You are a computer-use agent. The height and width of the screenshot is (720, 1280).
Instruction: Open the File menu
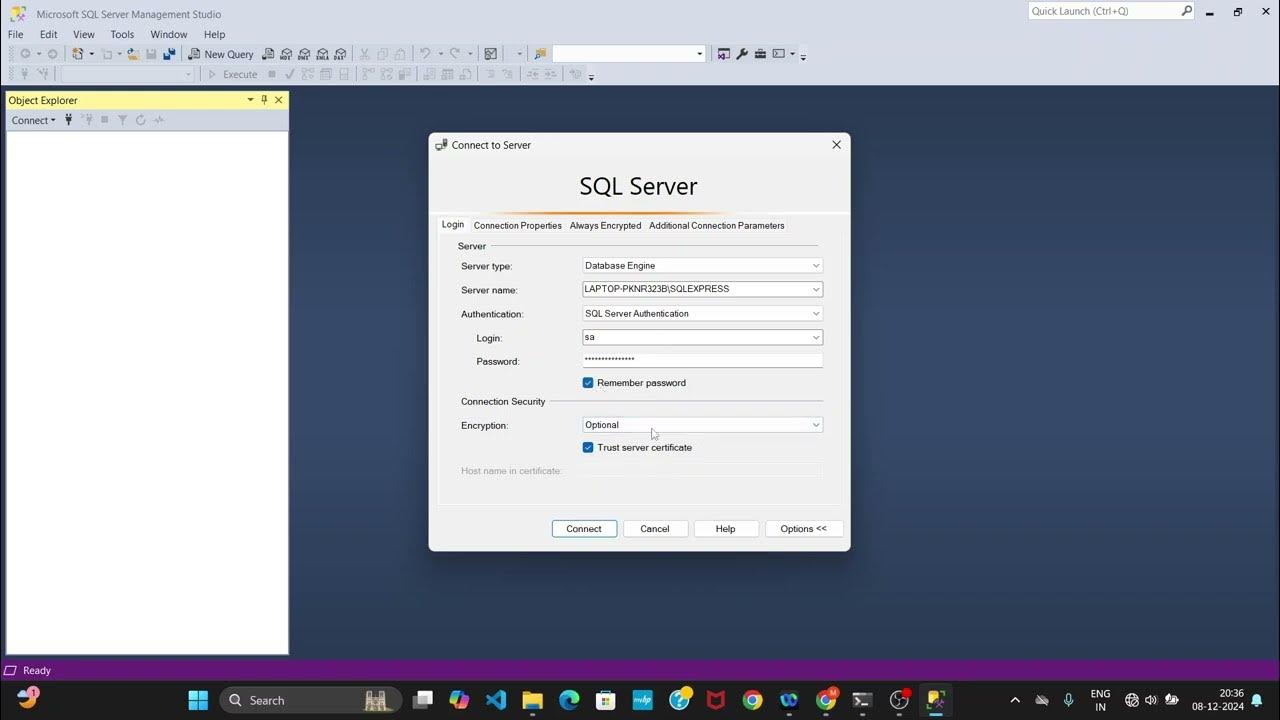16,34
